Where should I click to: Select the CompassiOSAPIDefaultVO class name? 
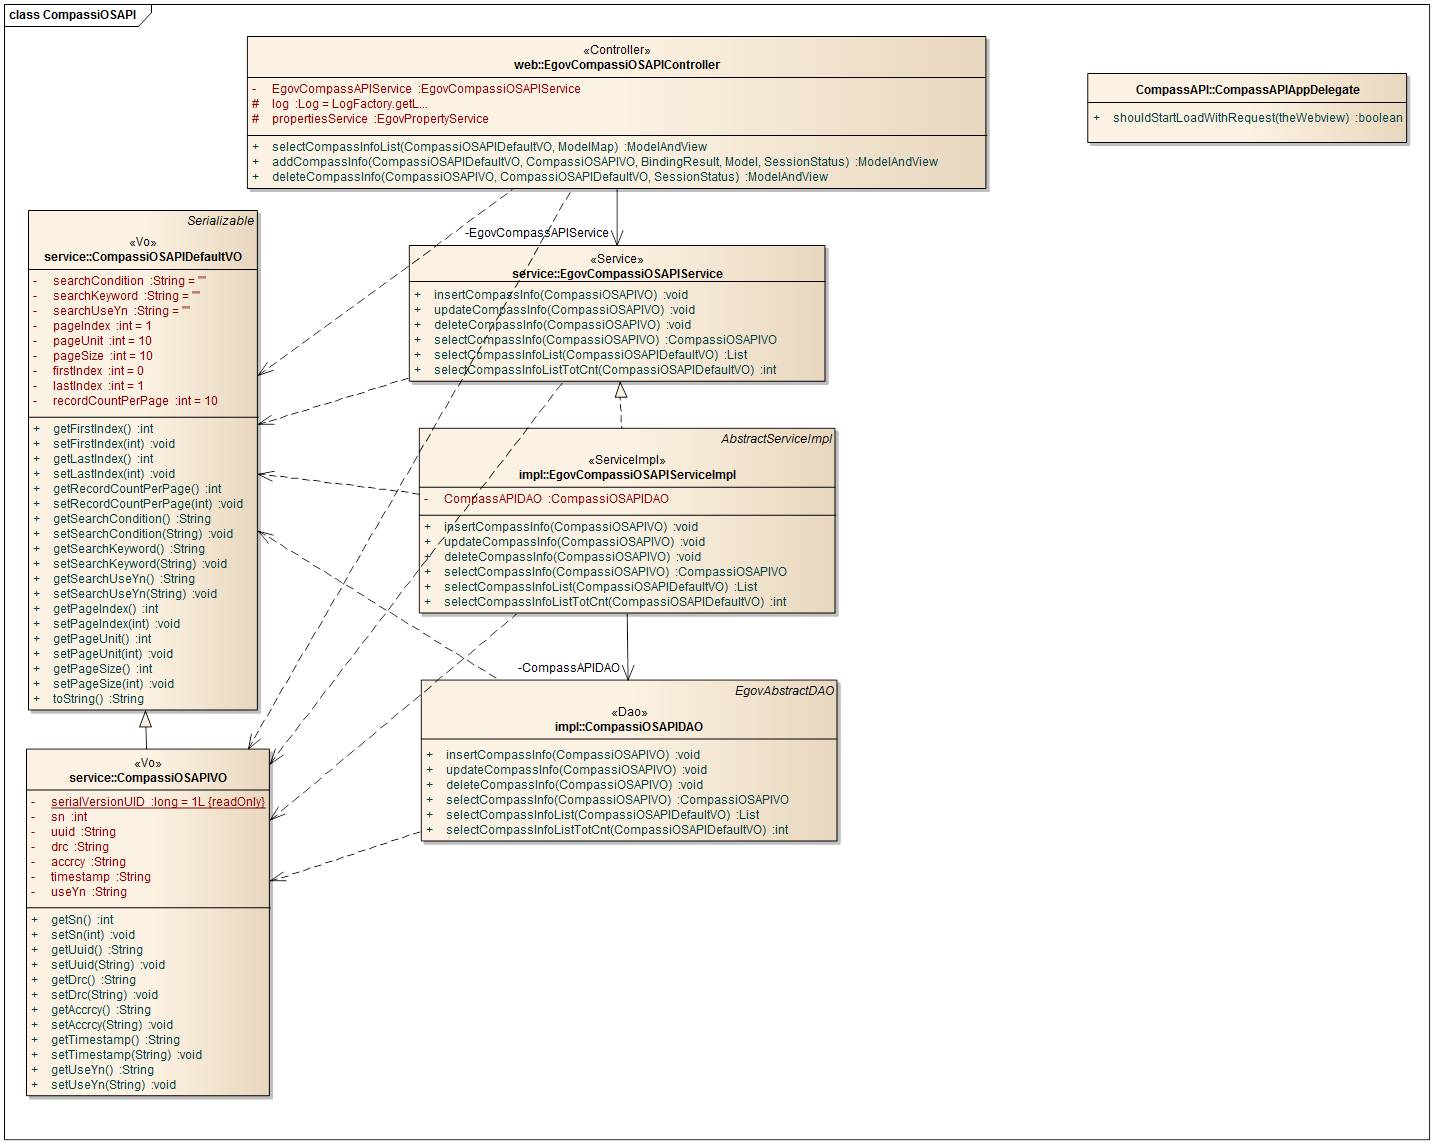143,257
